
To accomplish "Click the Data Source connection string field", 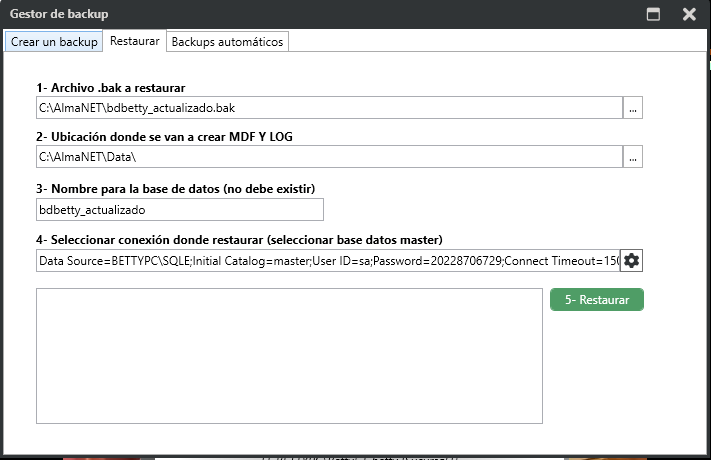I will coord(327,261).
